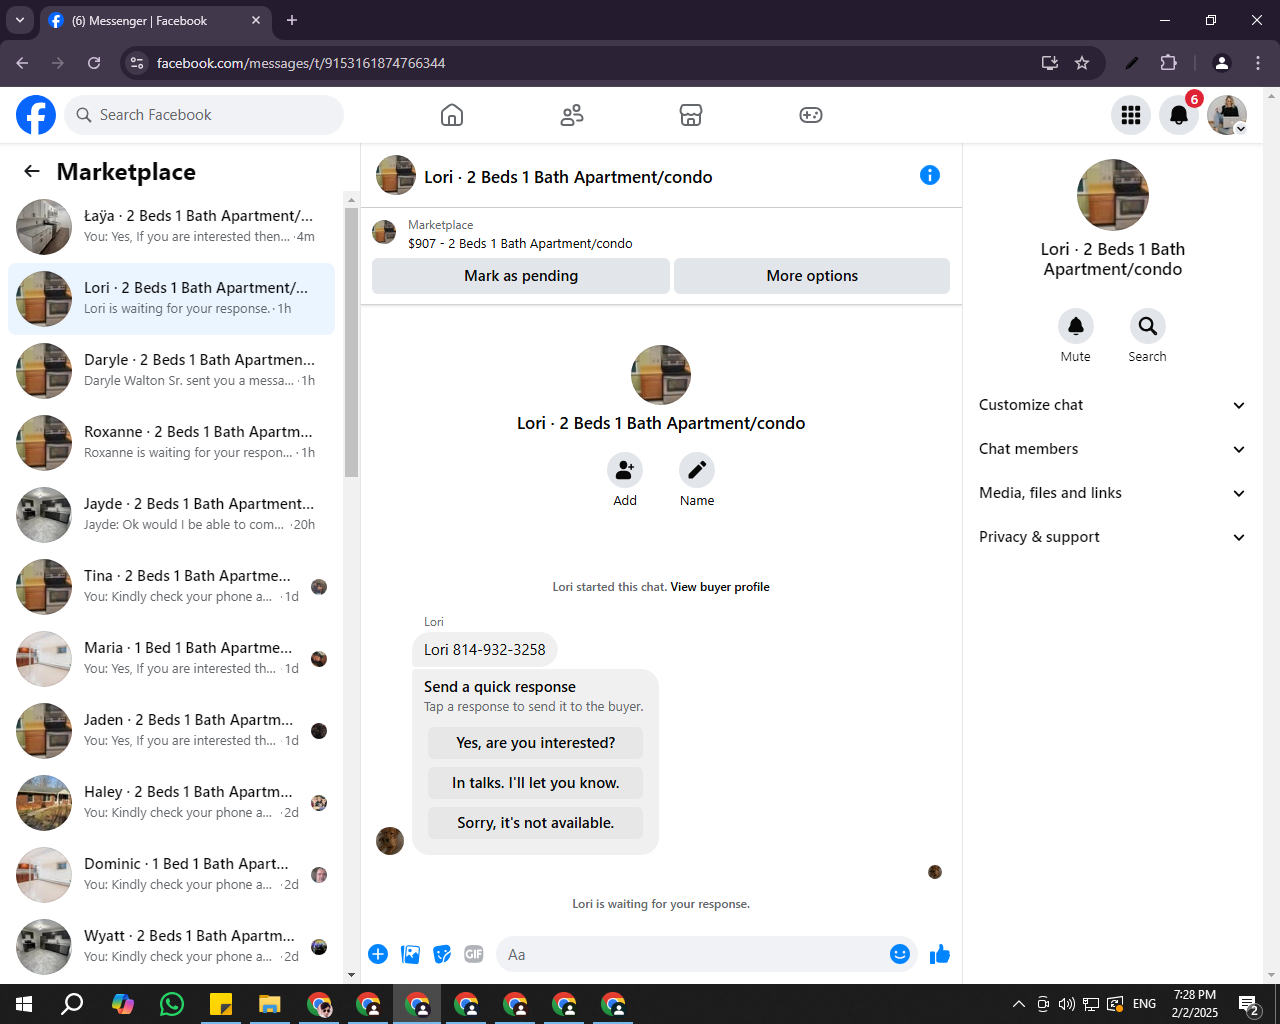Screen dimensions: 1280x1024
Task: Click the back arrow beside Marketplace
Action: (32, 171)
